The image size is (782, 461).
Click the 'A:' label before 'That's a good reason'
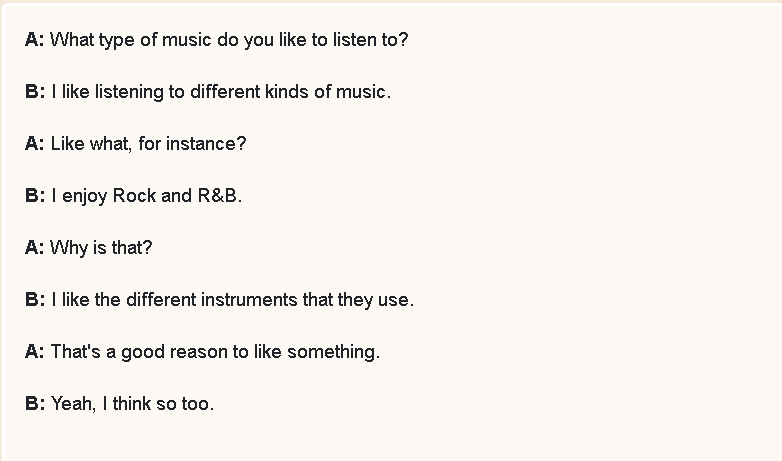[34, 351]
